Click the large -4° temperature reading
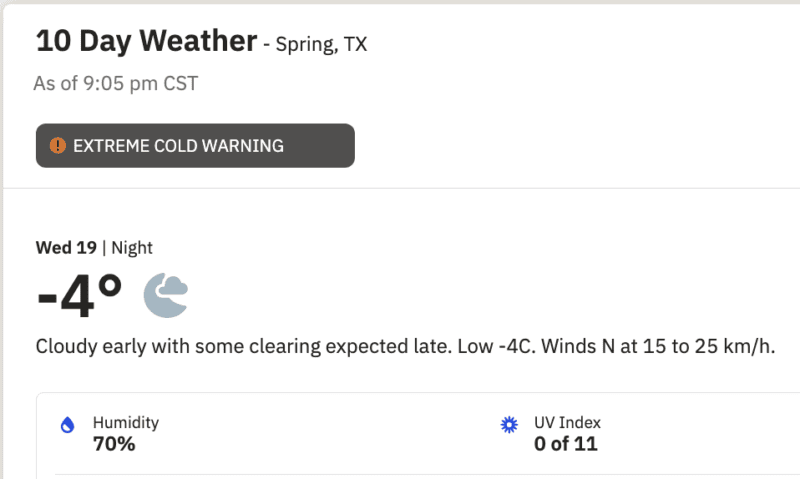 (79, 295)
